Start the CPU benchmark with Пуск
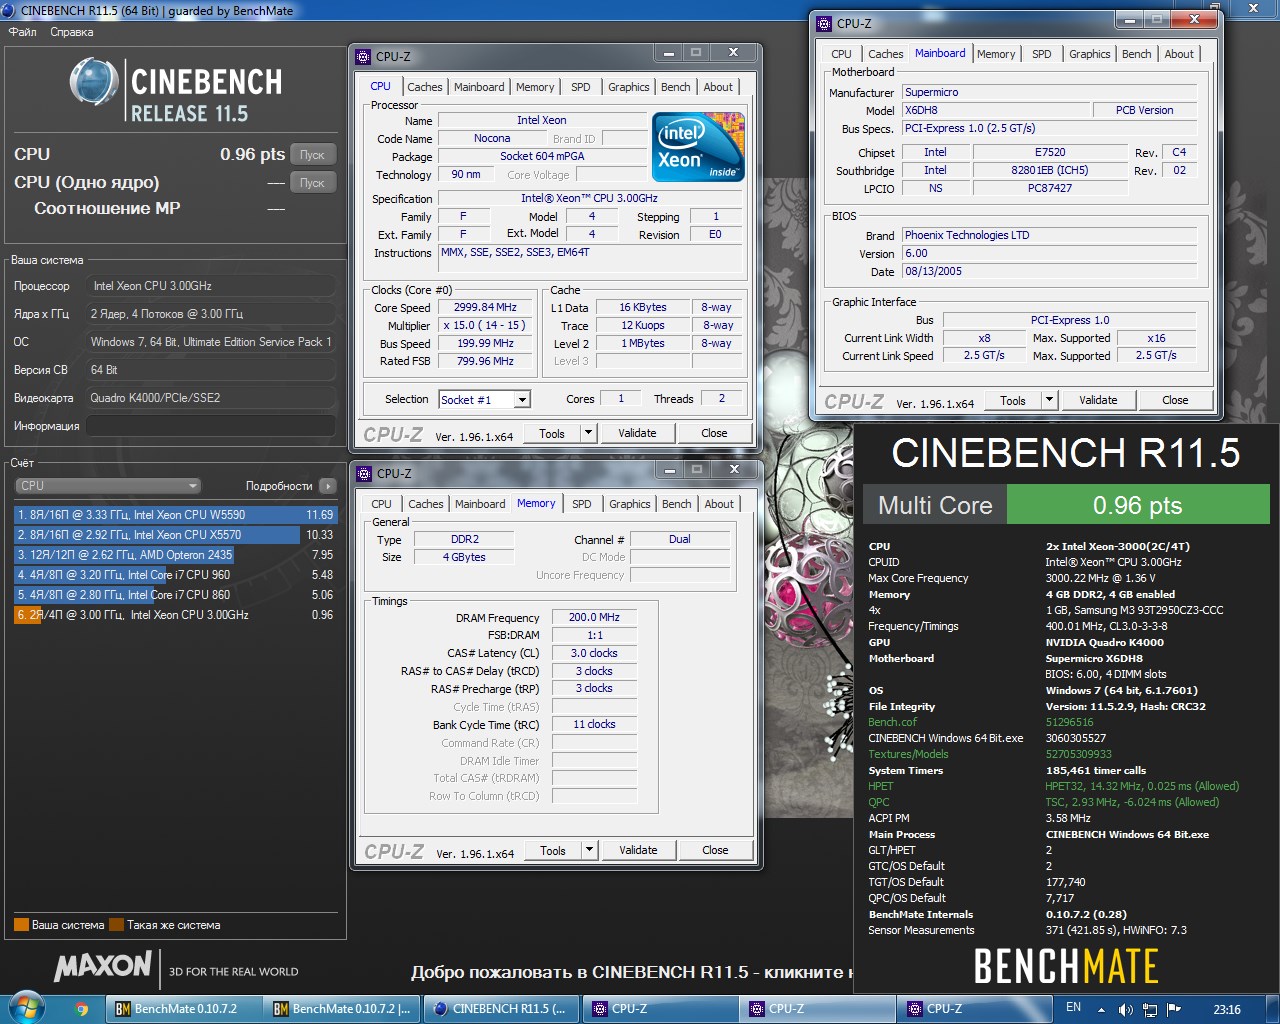Viewport: 1280px width, 1024px height. click(312, 155)
